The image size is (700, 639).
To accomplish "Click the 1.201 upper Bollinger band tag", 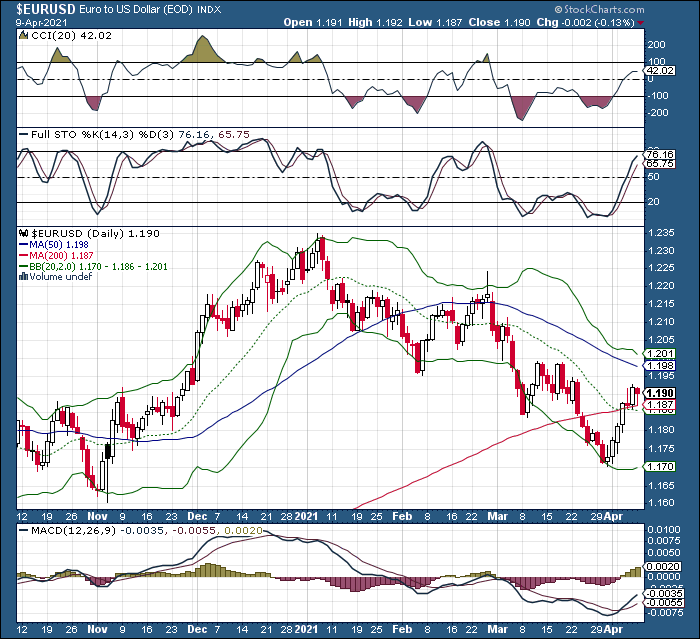I will tap(660, 354).
